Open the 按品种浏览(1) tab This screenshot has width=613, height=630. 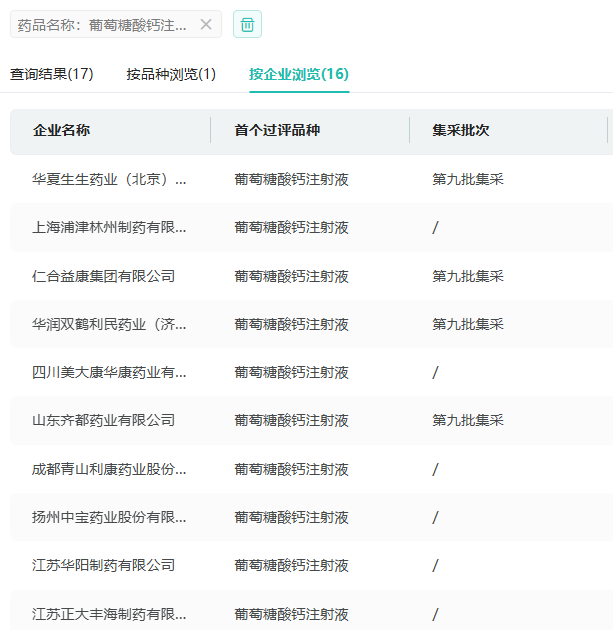[x=171, y=74]
